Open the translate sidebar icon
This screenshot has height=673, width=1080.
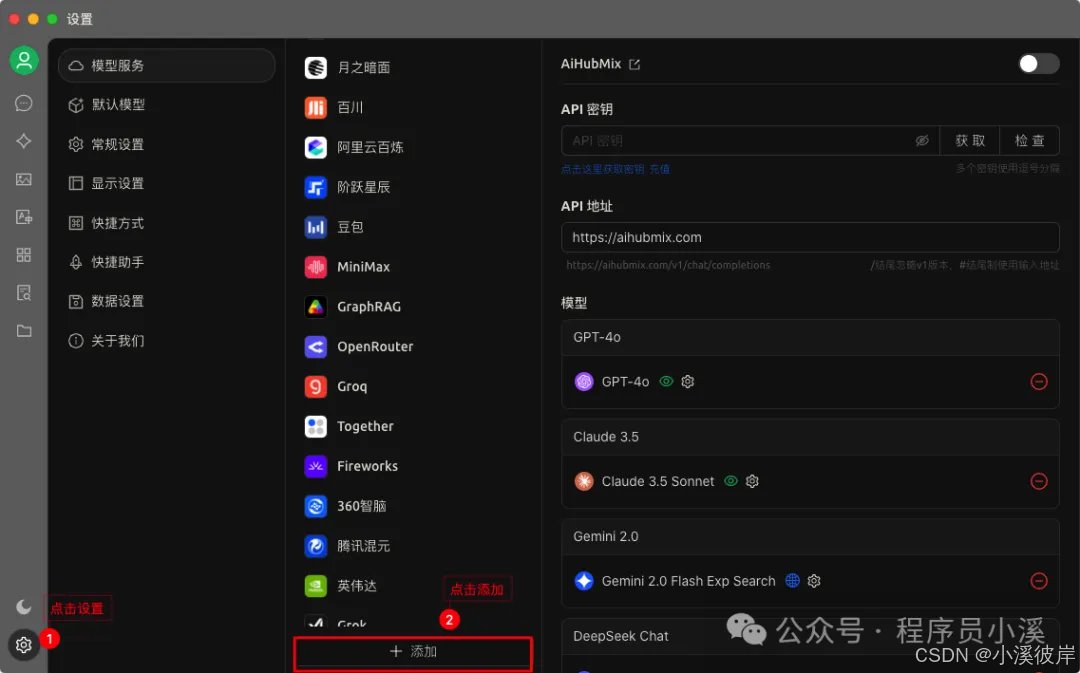point(23,217)
